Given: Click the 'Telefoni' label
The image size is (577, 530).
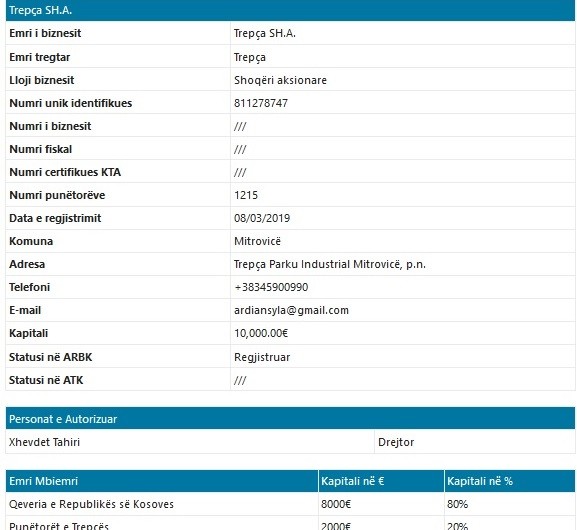Looking at the screenshot, I should click(x=29, y=287).
